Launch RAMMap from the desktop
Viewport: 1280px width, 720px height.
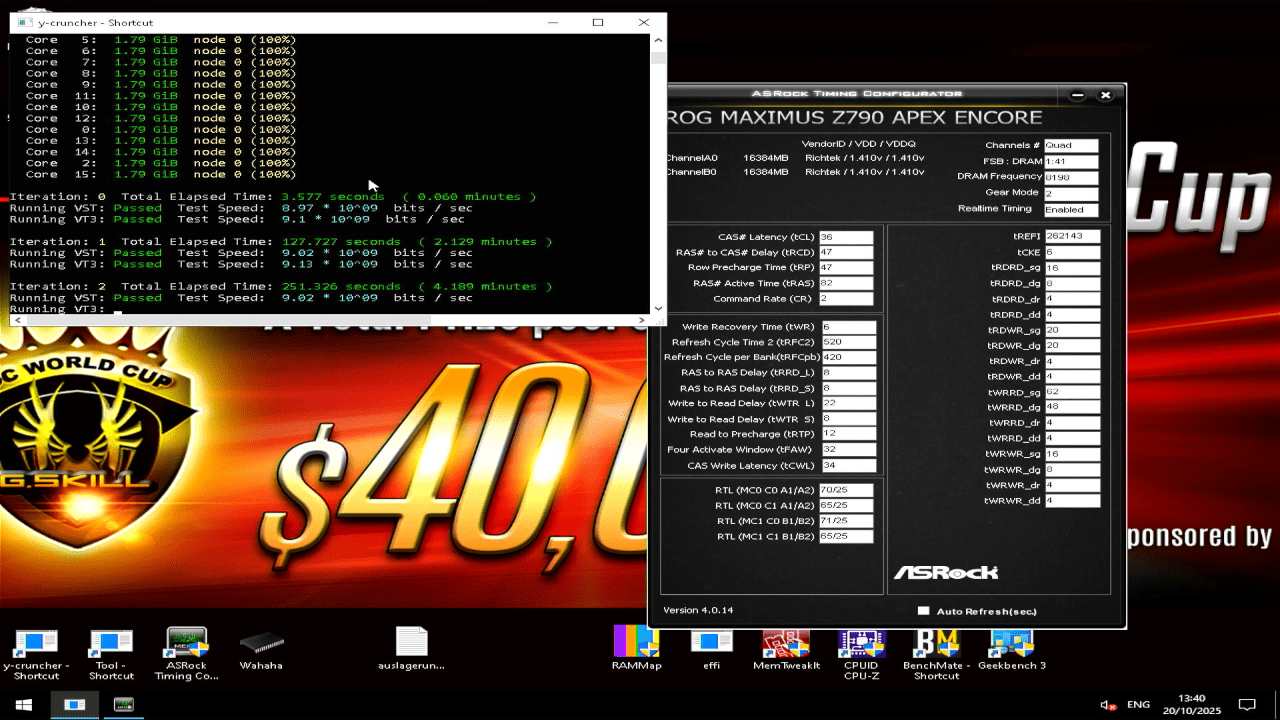(636, 649)
